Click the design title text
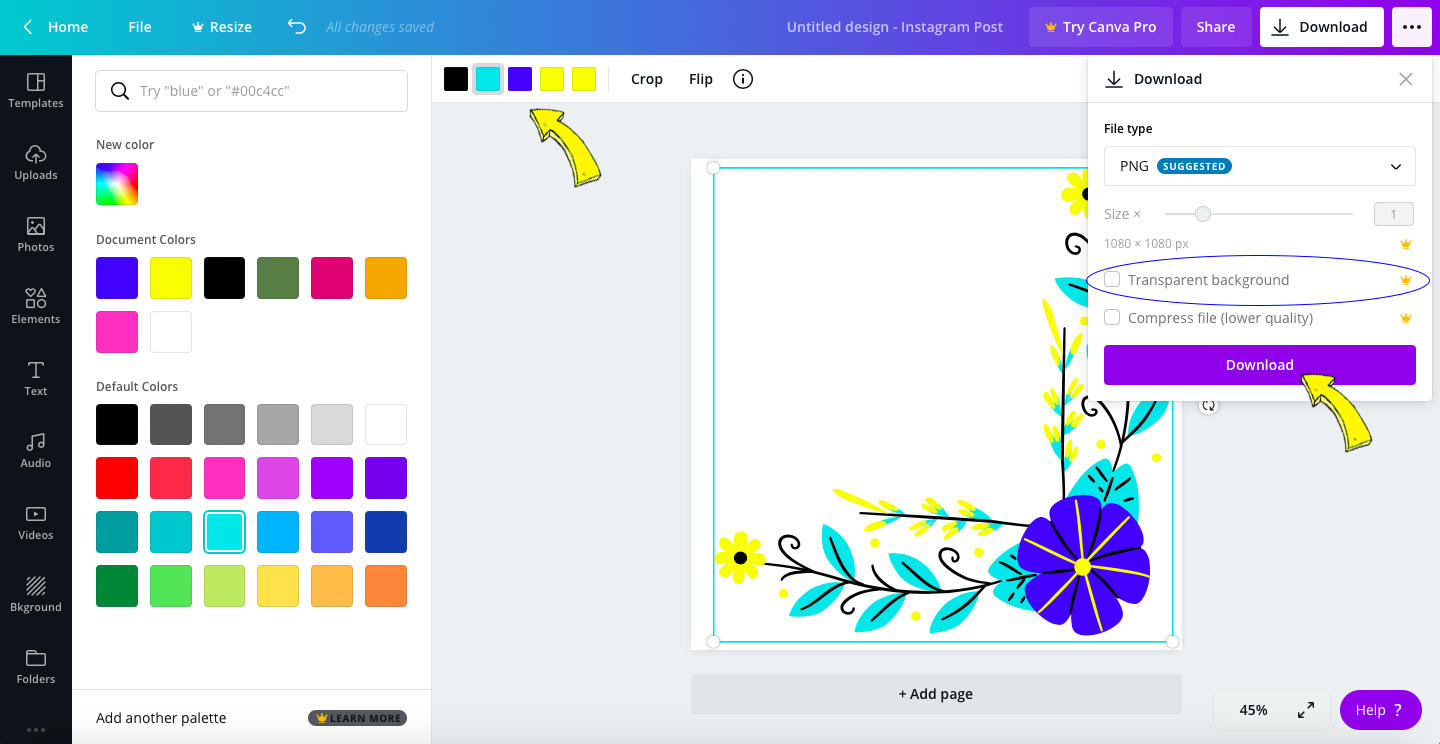The image size is (1440, 744). tap(895, 27)
